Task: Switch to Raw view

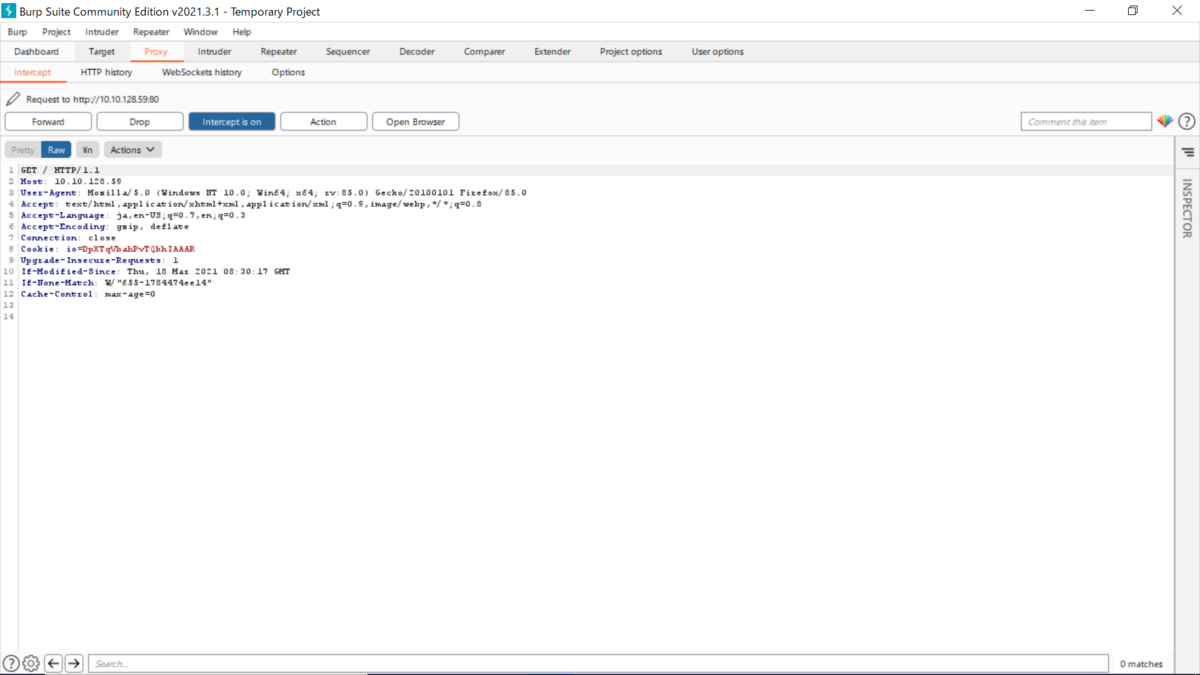Action: click(56, 150)
